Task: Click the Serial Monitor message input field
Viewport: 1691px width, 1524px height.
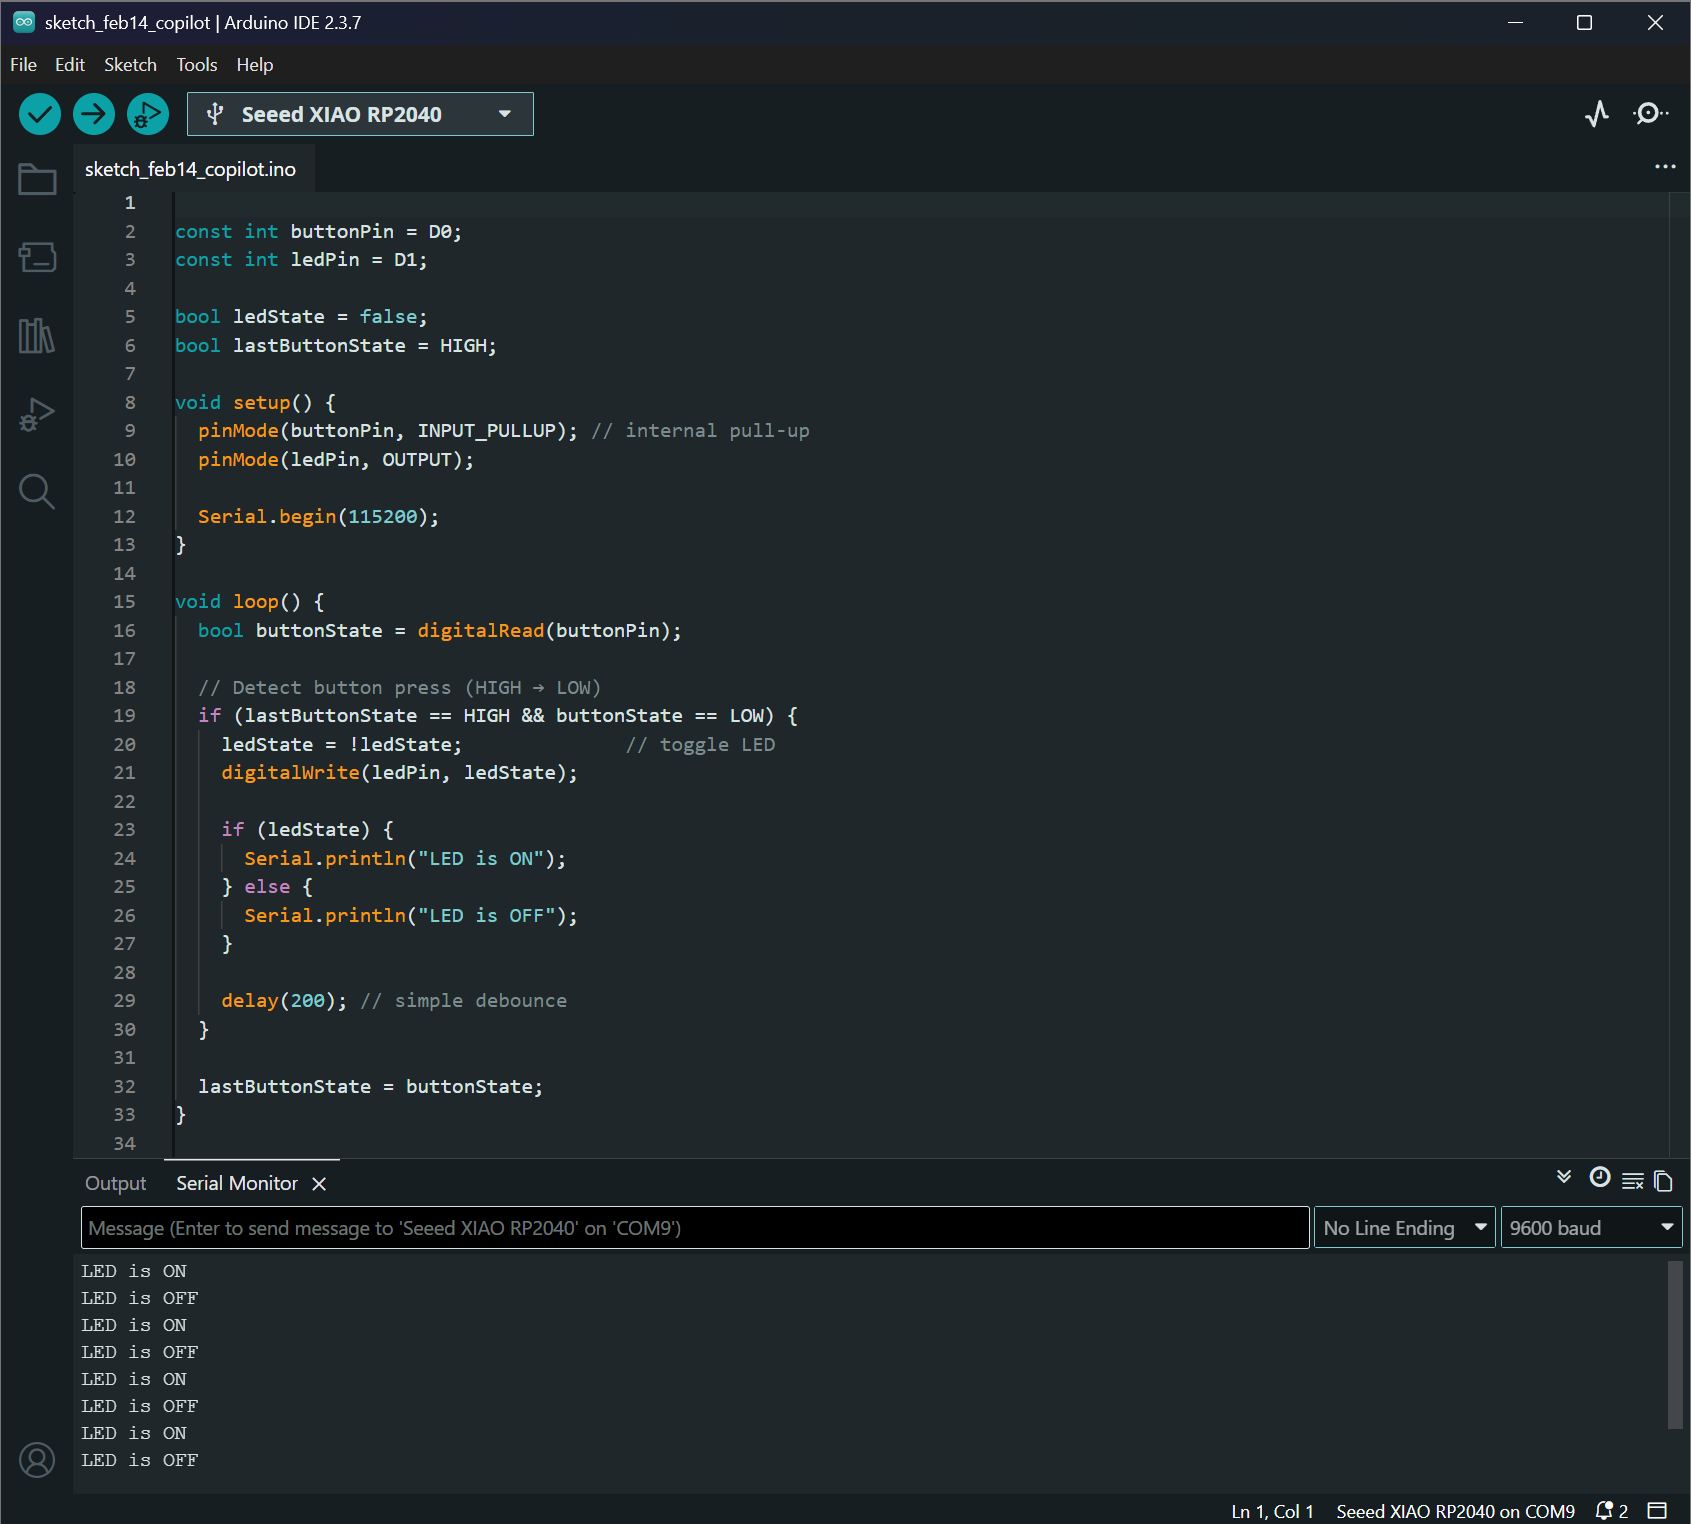Action: pyautogui.click(x=694, y=1228)
